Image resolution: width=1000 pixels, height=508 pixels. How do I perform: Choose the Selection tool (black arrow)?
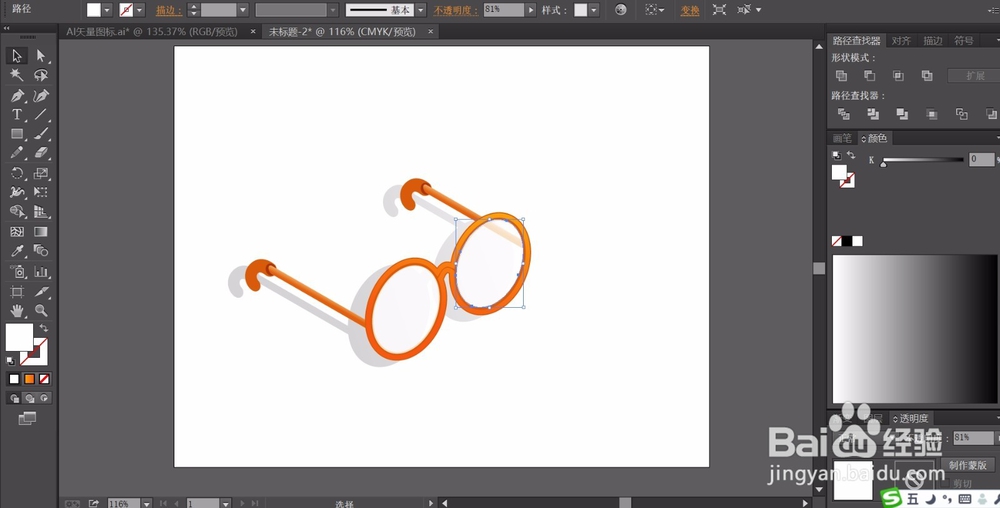pyautogui.click(x=17, y=55)
